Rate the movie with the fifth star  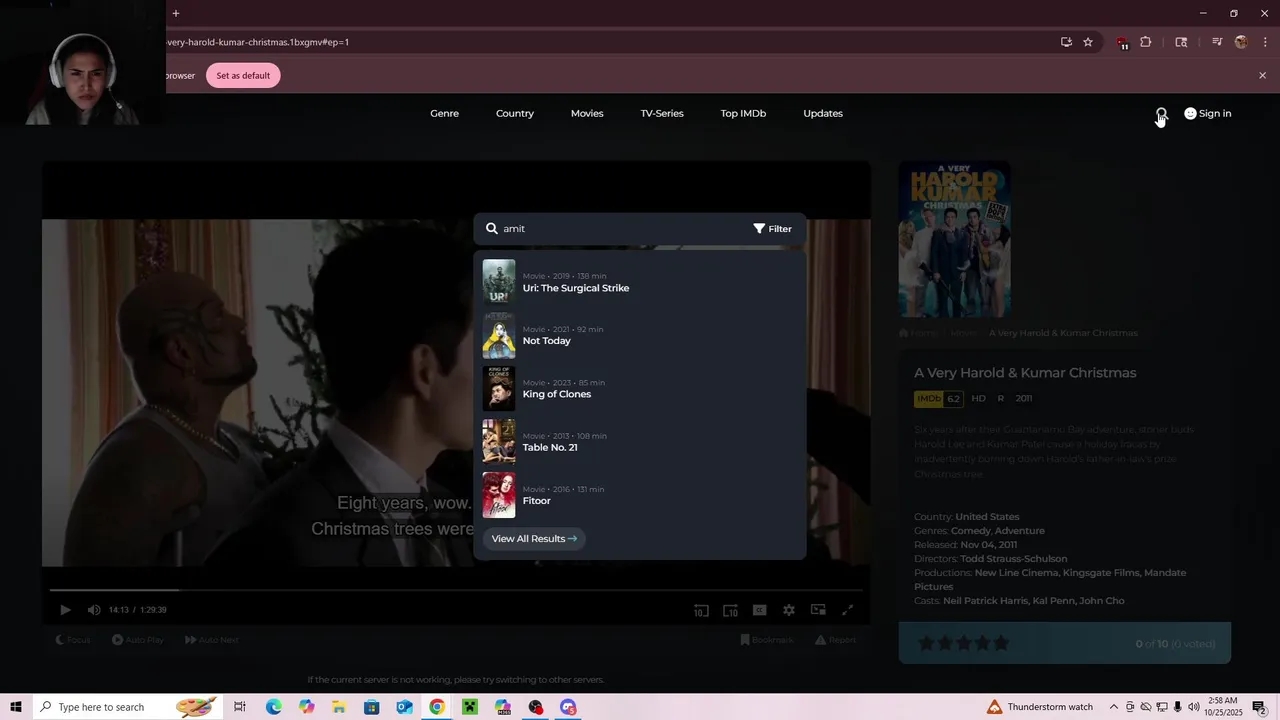[x=1001, y=643]
